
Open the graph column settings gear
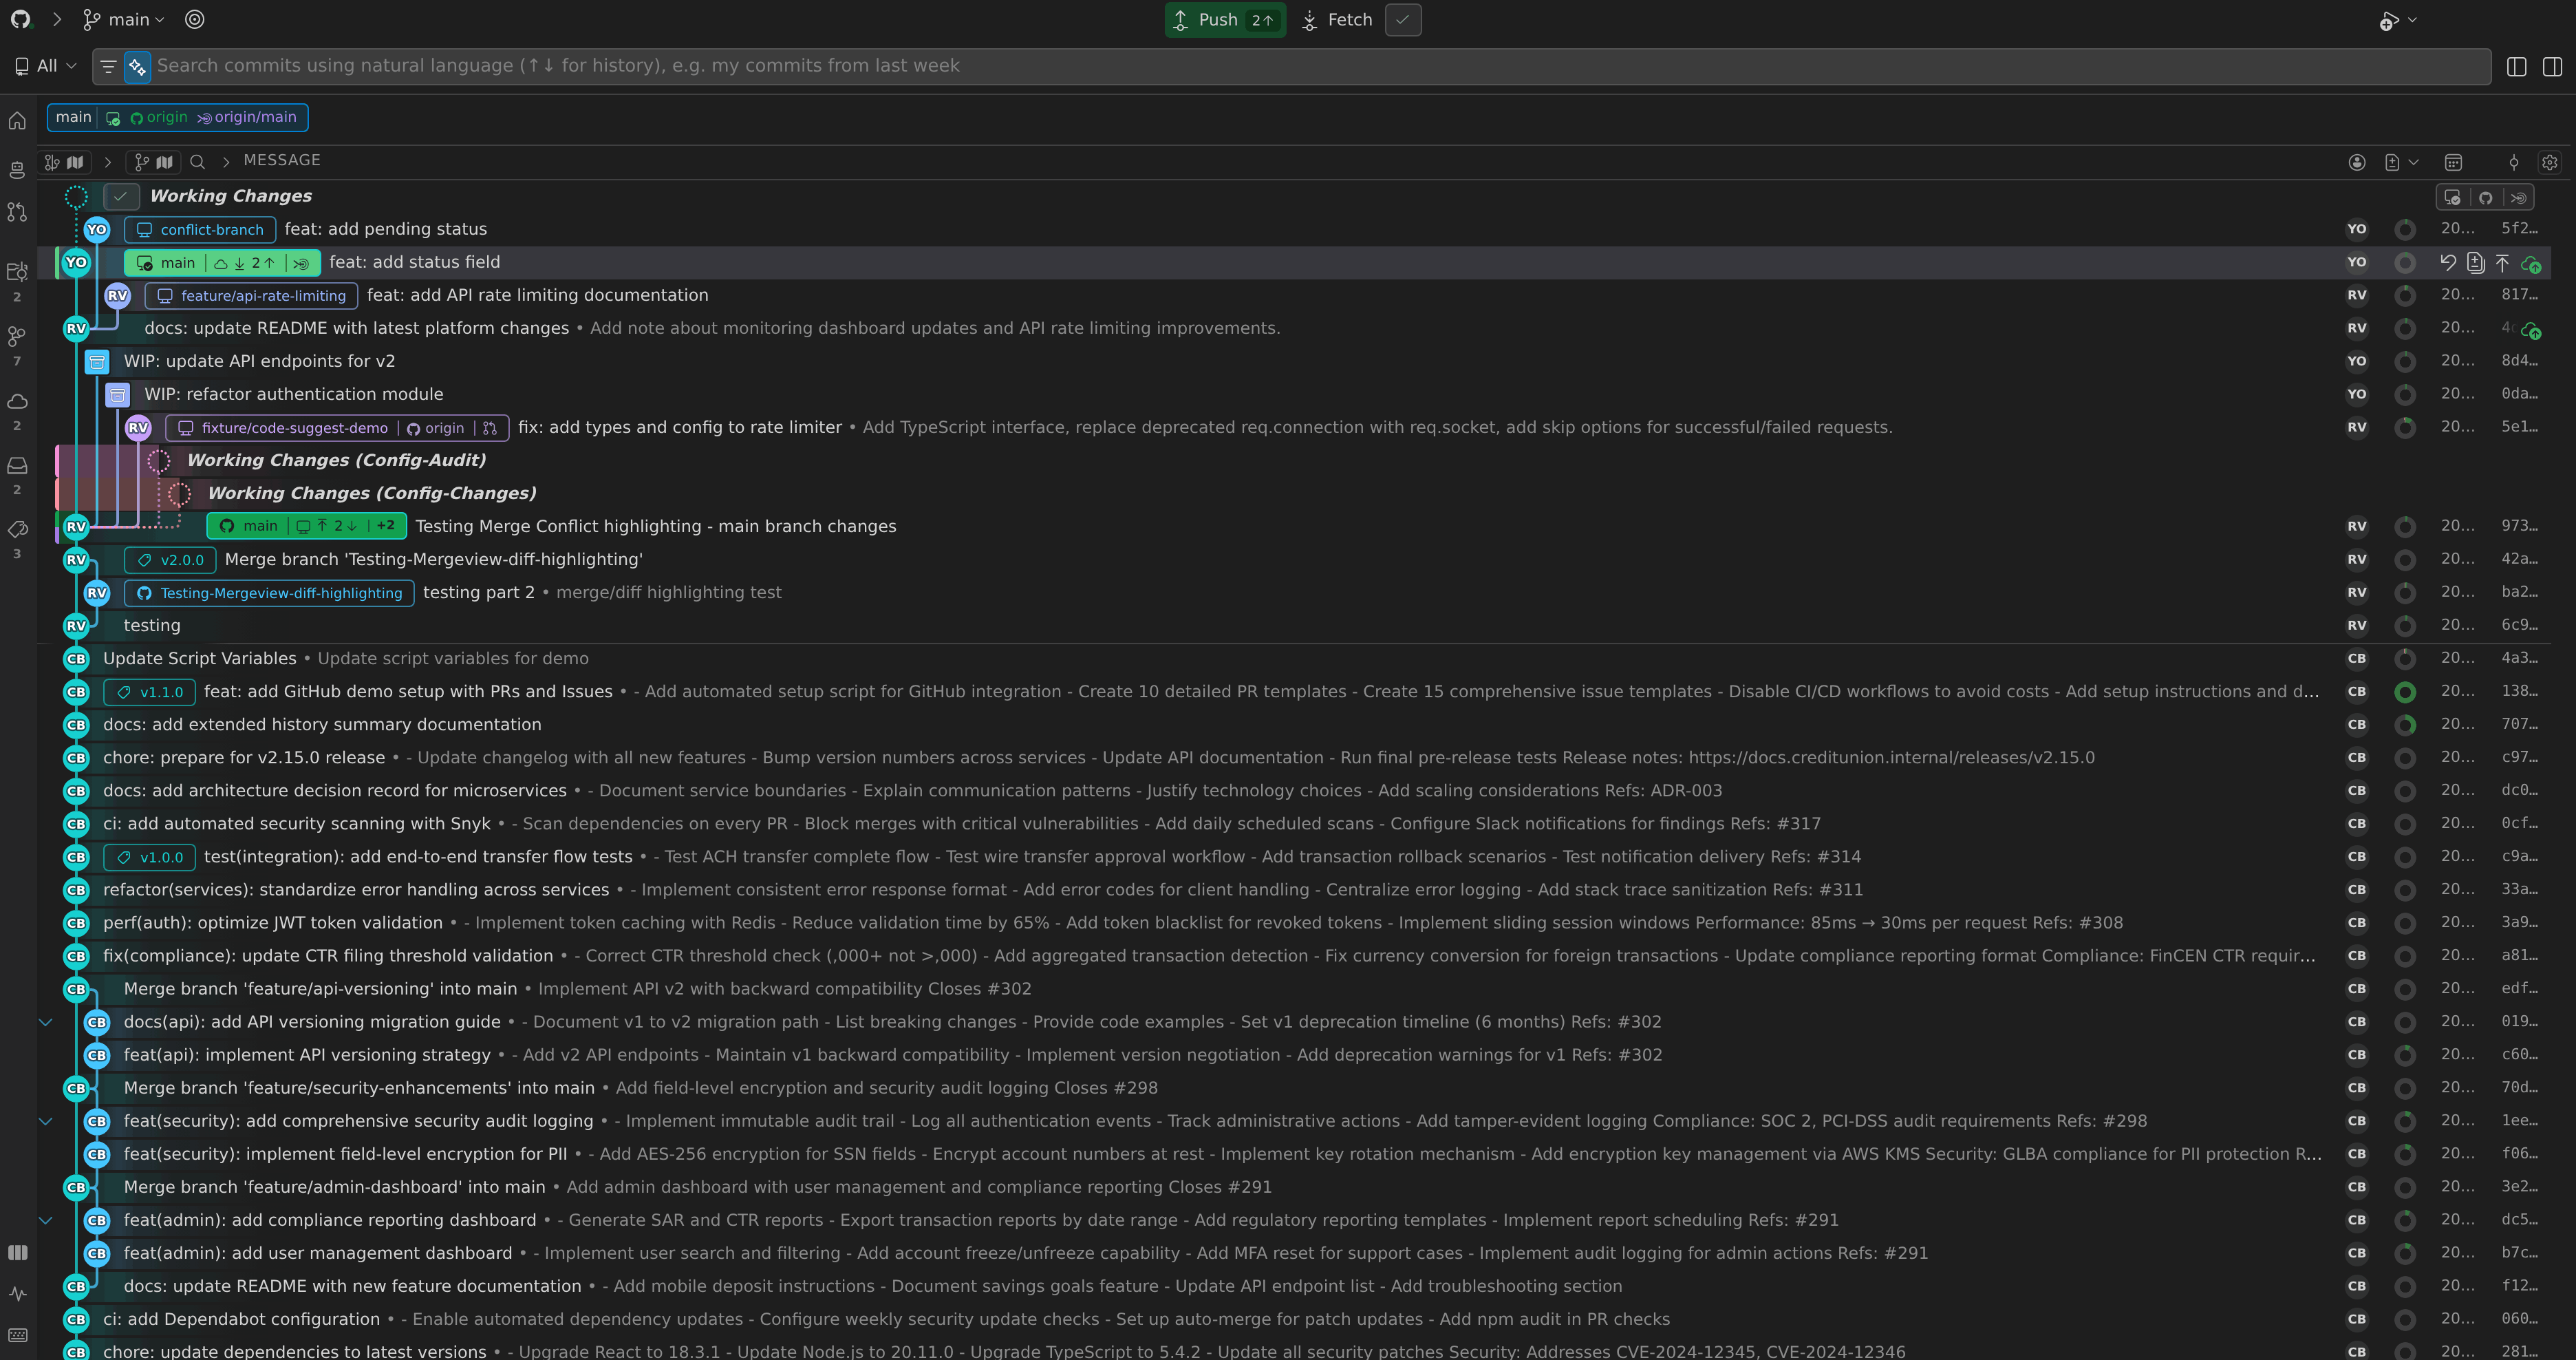tap(2550, 162)
